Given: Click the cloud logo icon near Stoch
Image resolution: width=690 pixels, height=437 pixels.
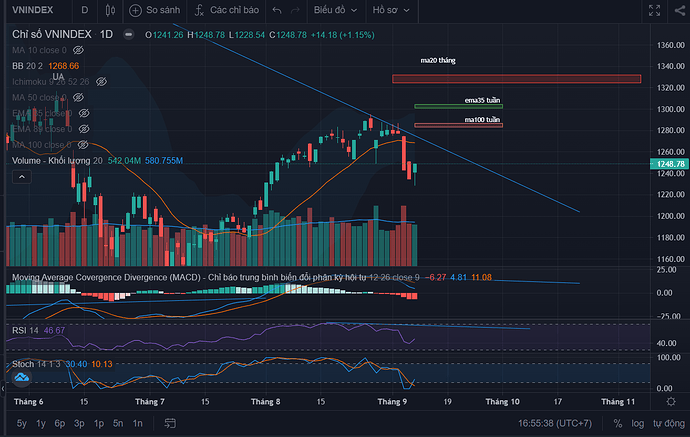Looking at the screenshot, I should [21, 377].
